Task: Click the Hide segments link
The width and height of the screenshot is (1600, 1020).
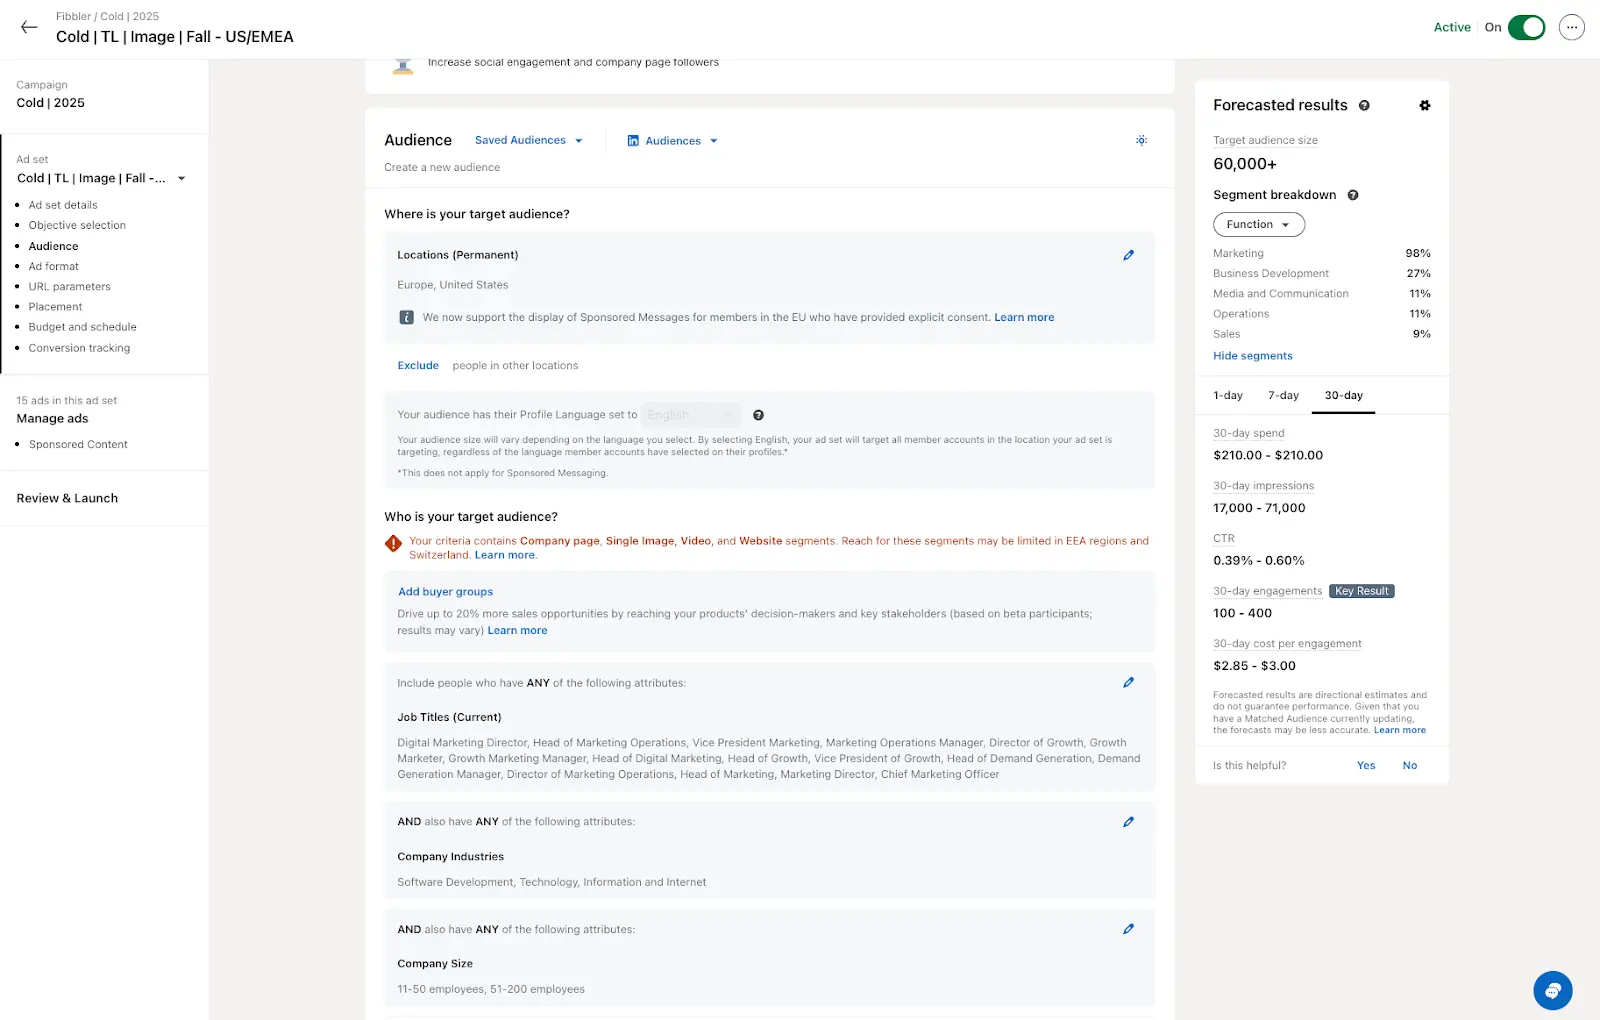Action: point(1252,356)
